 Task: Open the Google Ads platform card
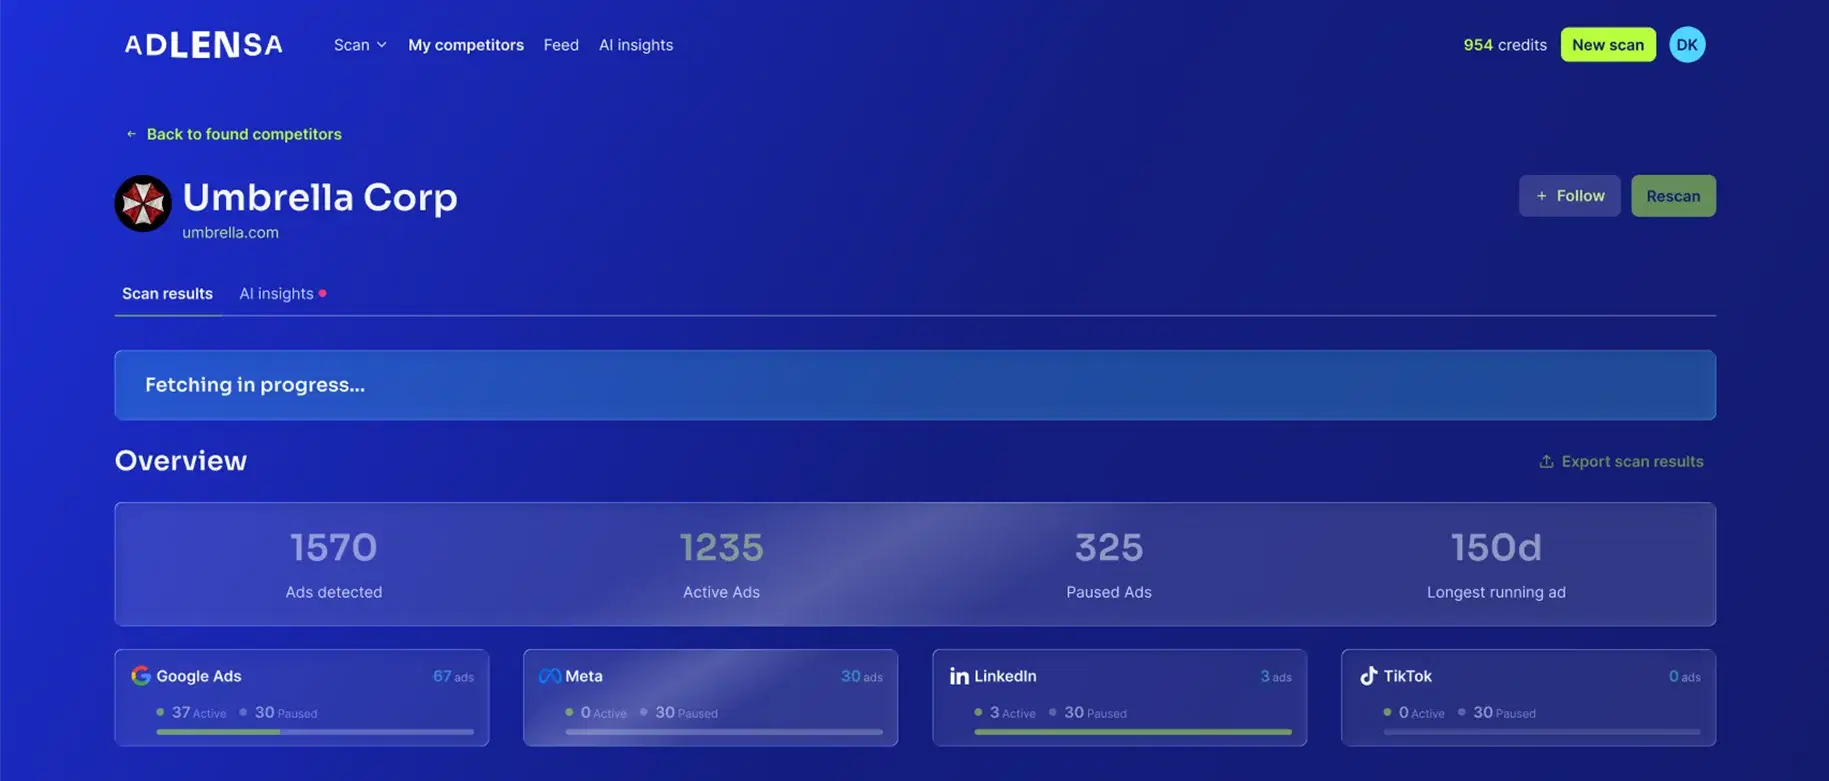[302, 698]
